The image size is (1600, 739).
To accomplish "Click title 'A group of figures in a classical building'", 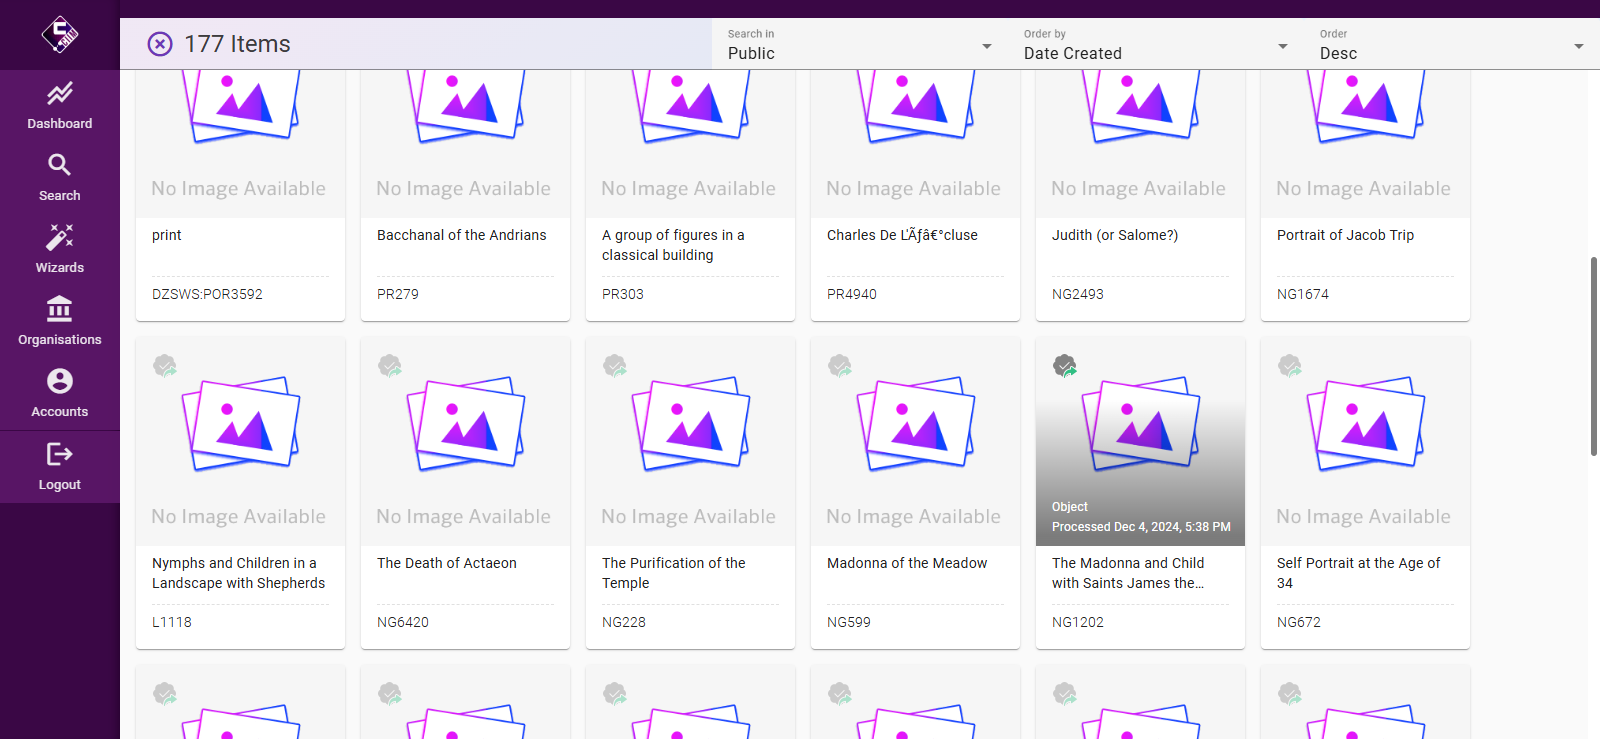I will tap(673, 245).
